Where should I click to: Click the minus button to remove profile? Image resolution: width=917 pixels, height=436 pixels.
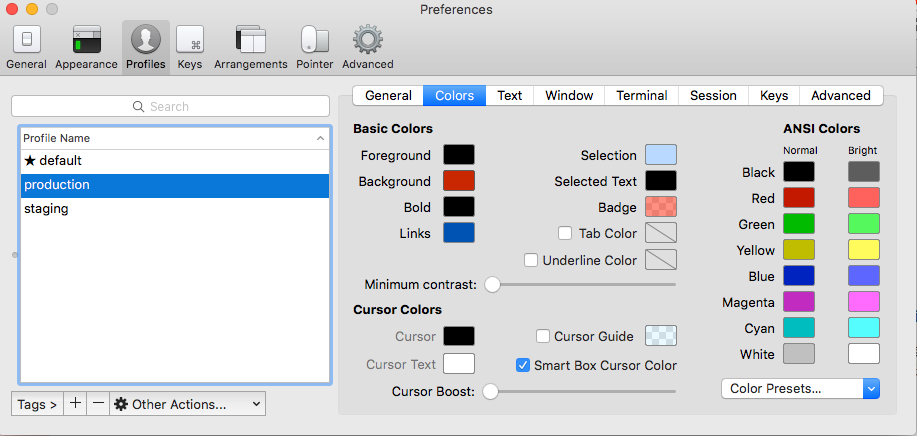98,403
